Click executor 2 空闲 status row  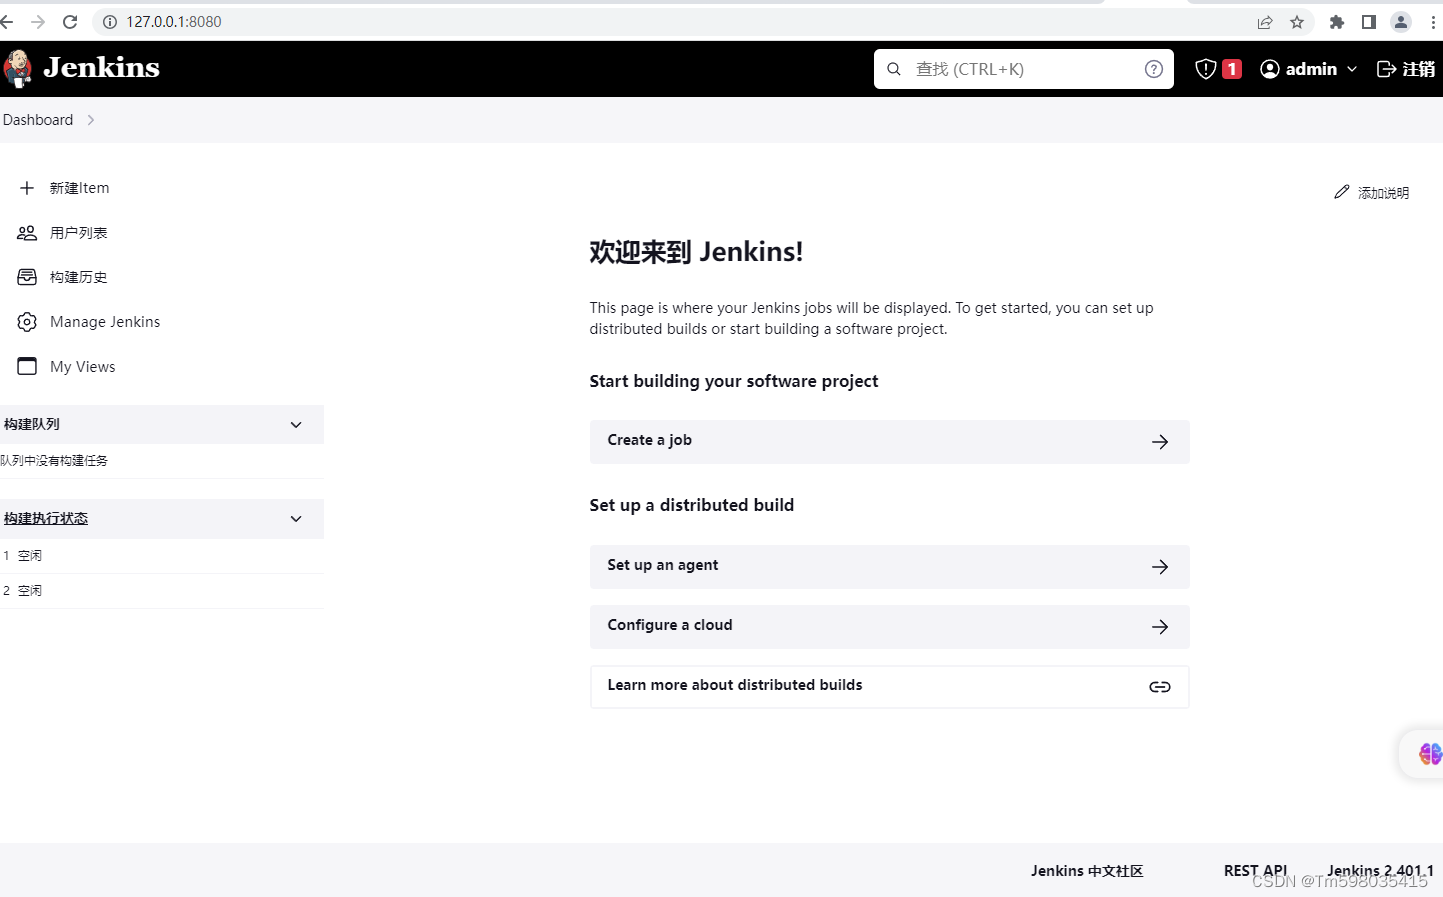(162, 591)
